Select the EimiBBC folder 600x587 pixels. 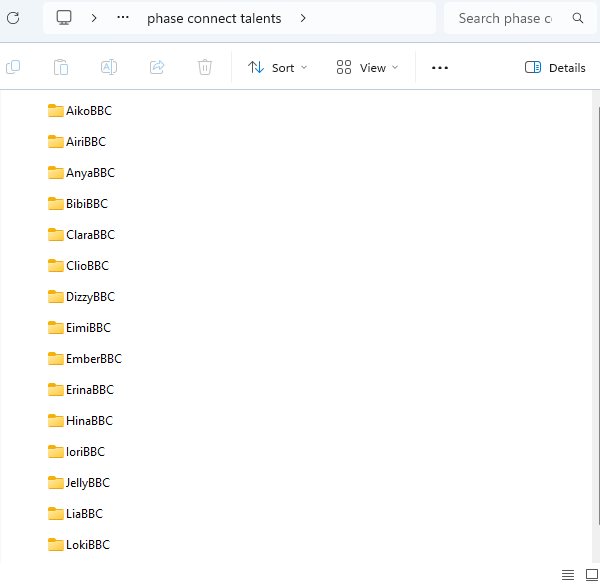tap(79, 328)
